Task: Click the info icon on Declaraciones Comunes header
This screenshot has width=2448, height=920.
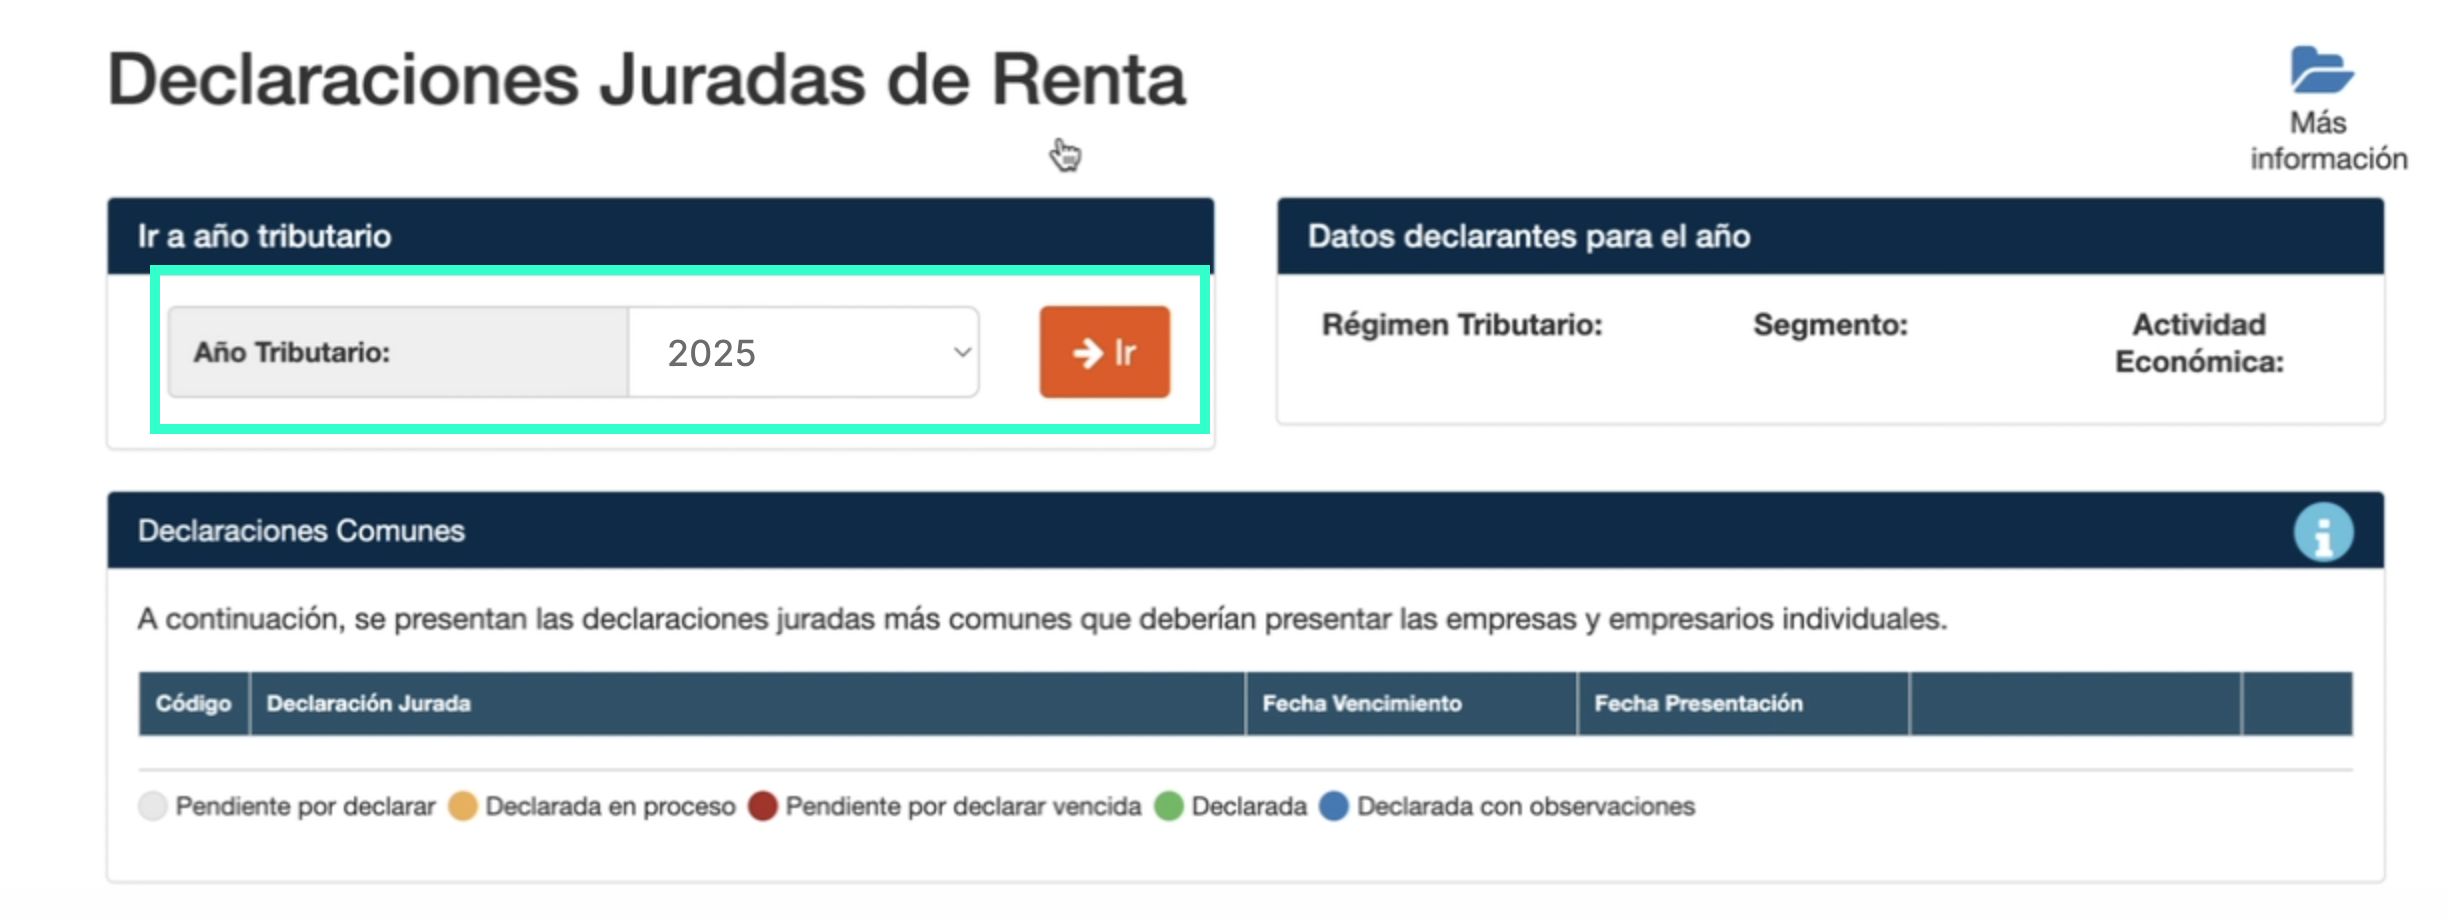Action: (2324, 531)
